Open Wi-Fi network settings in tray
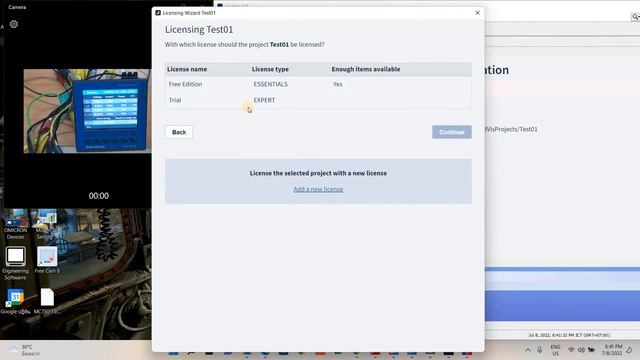Viewport: 640px width, 360px height. tap(571, 350)
